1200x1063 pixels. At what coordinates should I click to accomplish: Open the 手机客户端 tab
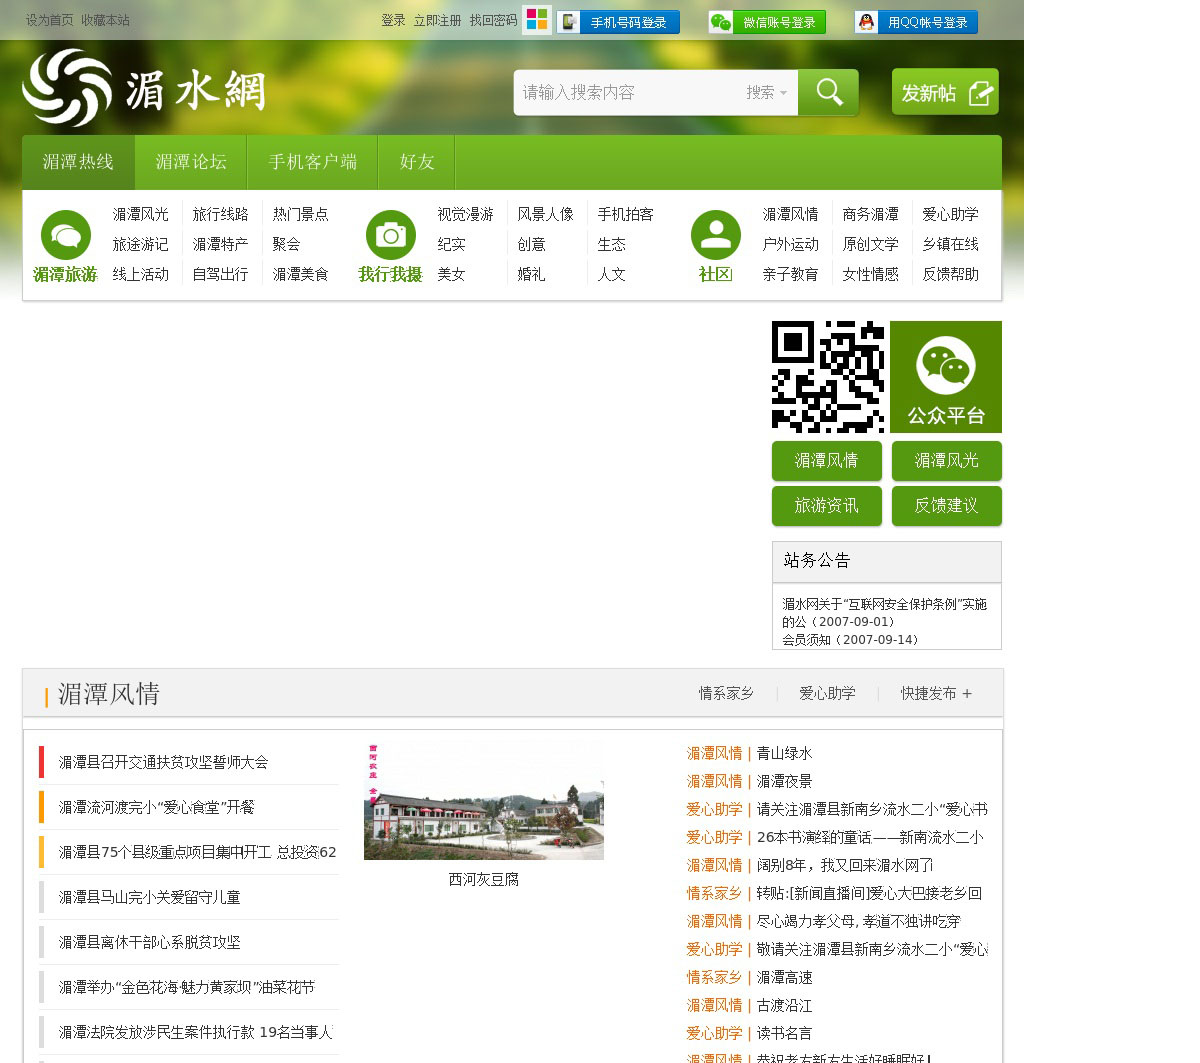coord(312,162)
